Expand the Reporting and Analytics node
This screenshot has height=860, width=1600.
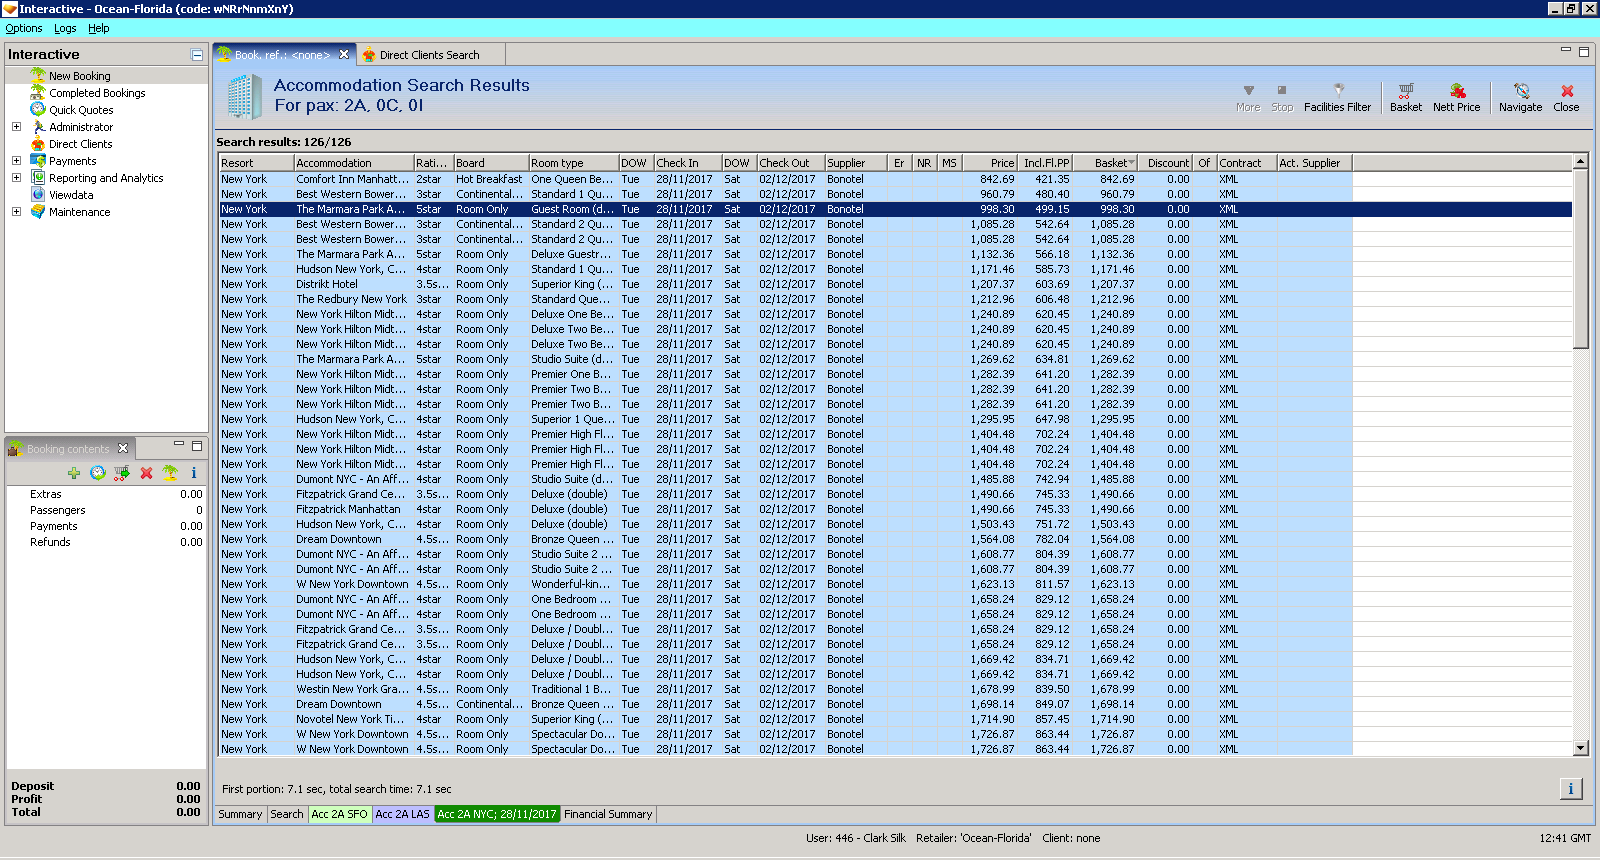pyautogui.click(x=16, y=178)
